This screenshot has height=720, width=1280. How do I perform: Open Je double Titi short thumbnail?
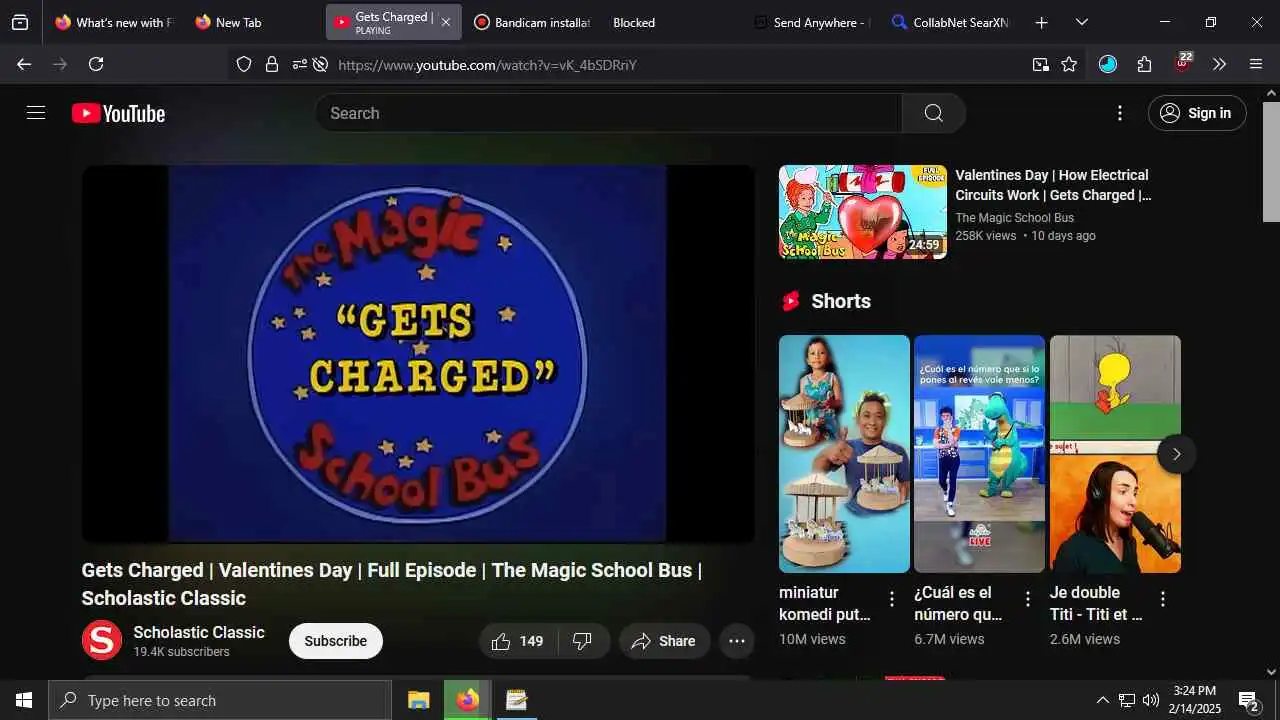click(x=1115, y=454)
